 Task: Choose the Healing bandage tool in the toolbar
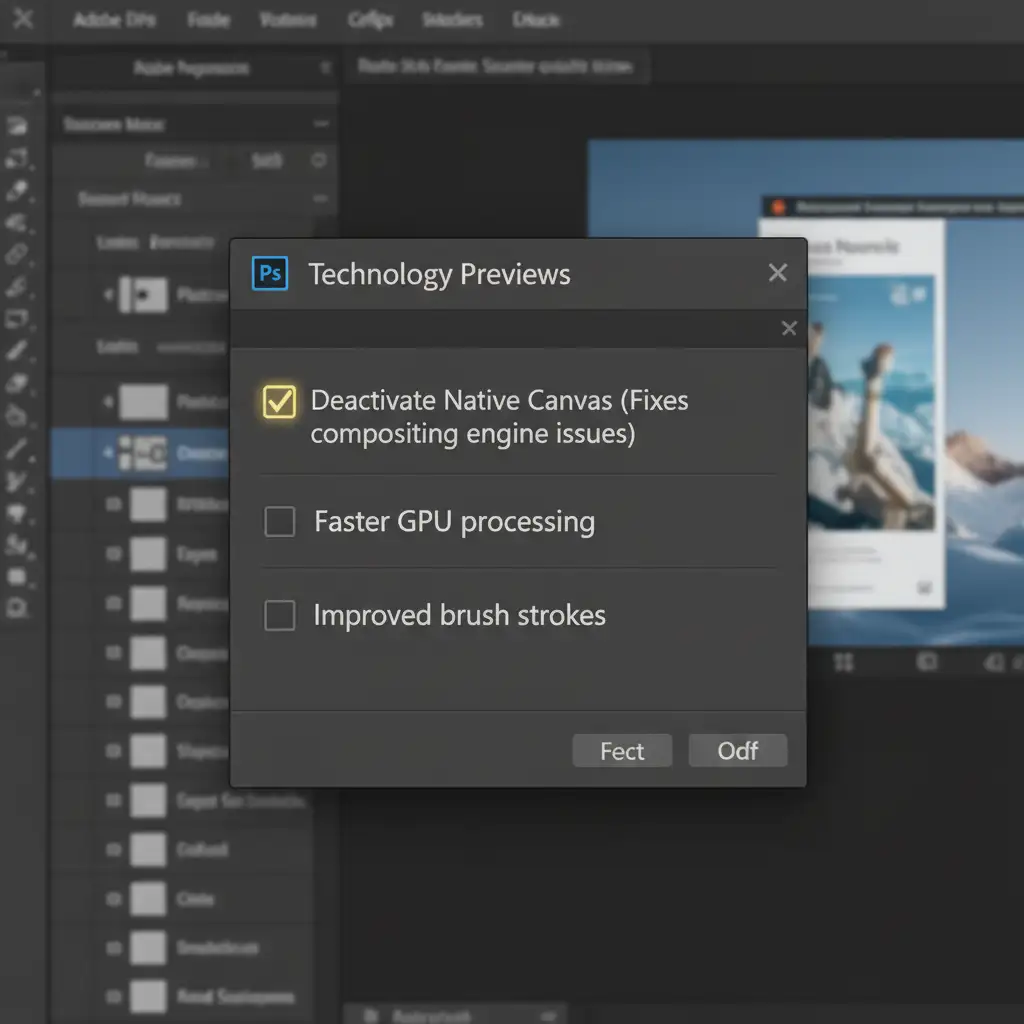coord(17,255)
